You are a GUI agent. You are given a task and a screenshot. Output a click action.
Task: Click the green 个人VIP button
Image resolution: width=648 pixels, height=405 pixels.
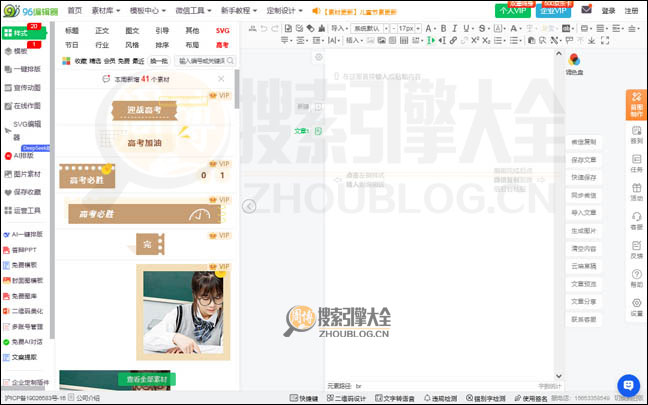point(512,10)
